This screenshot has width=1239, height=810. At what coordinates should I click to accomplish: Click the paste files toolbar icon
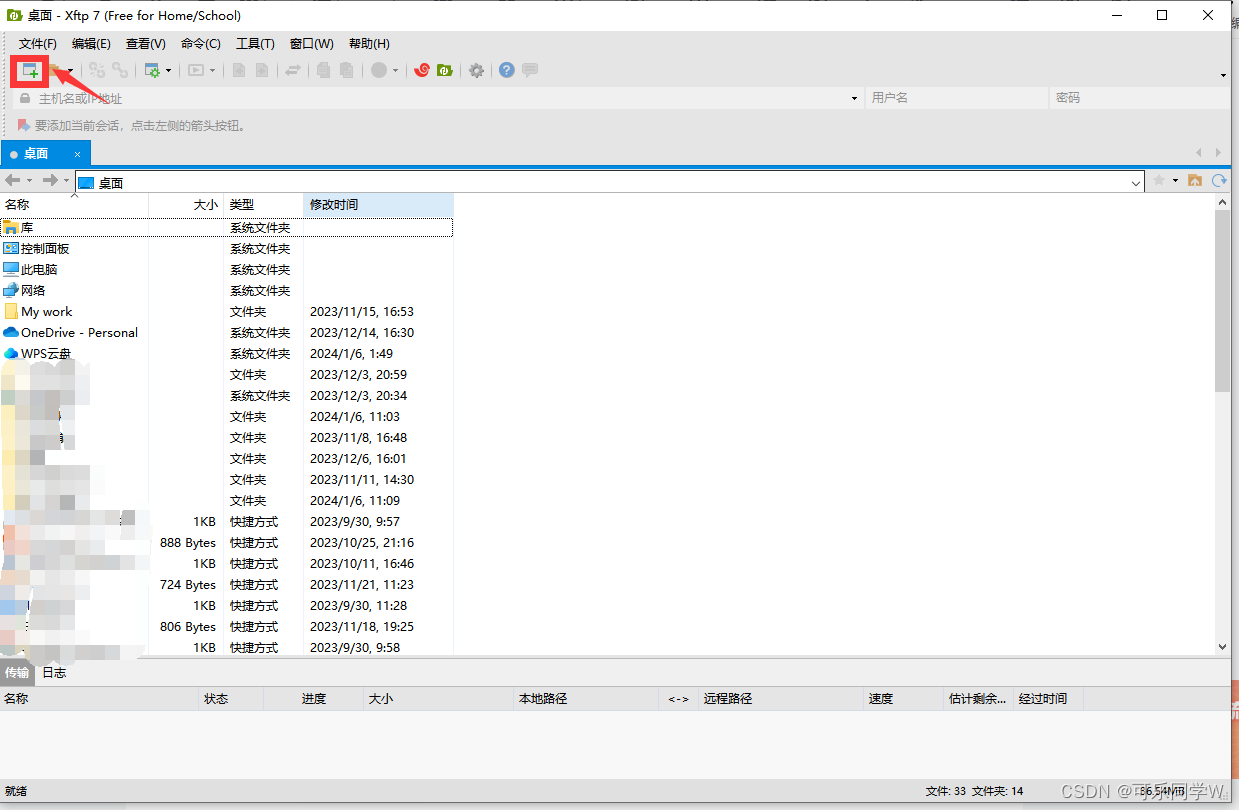[x=346, y=70]
